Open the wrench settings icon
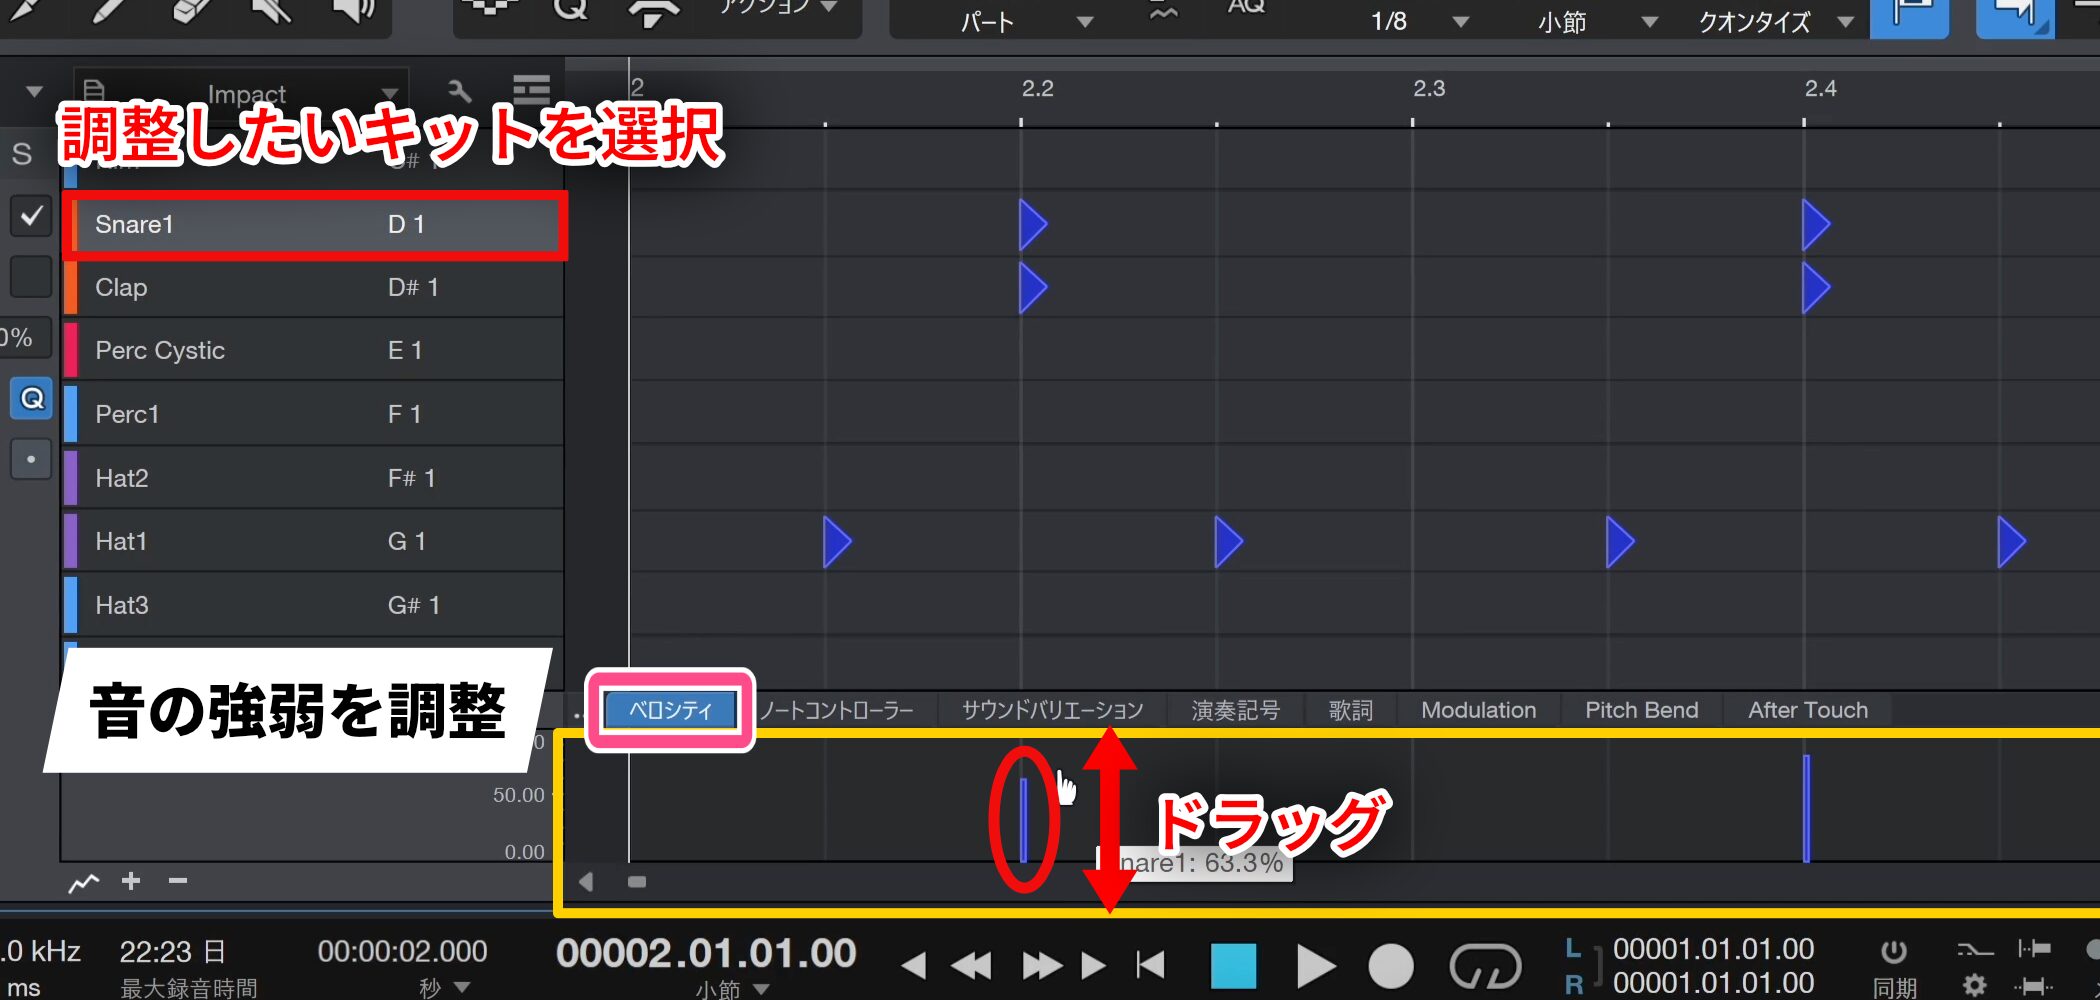Screen dimensions: 2100x1000 click(460, 91)
